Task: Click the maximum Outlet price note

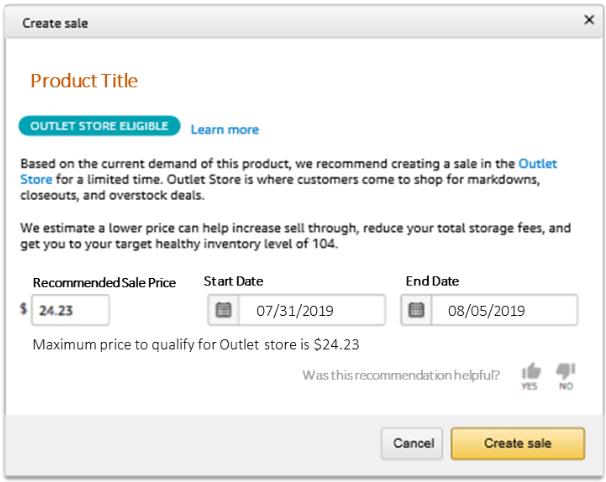Action: tap(196, 345)
